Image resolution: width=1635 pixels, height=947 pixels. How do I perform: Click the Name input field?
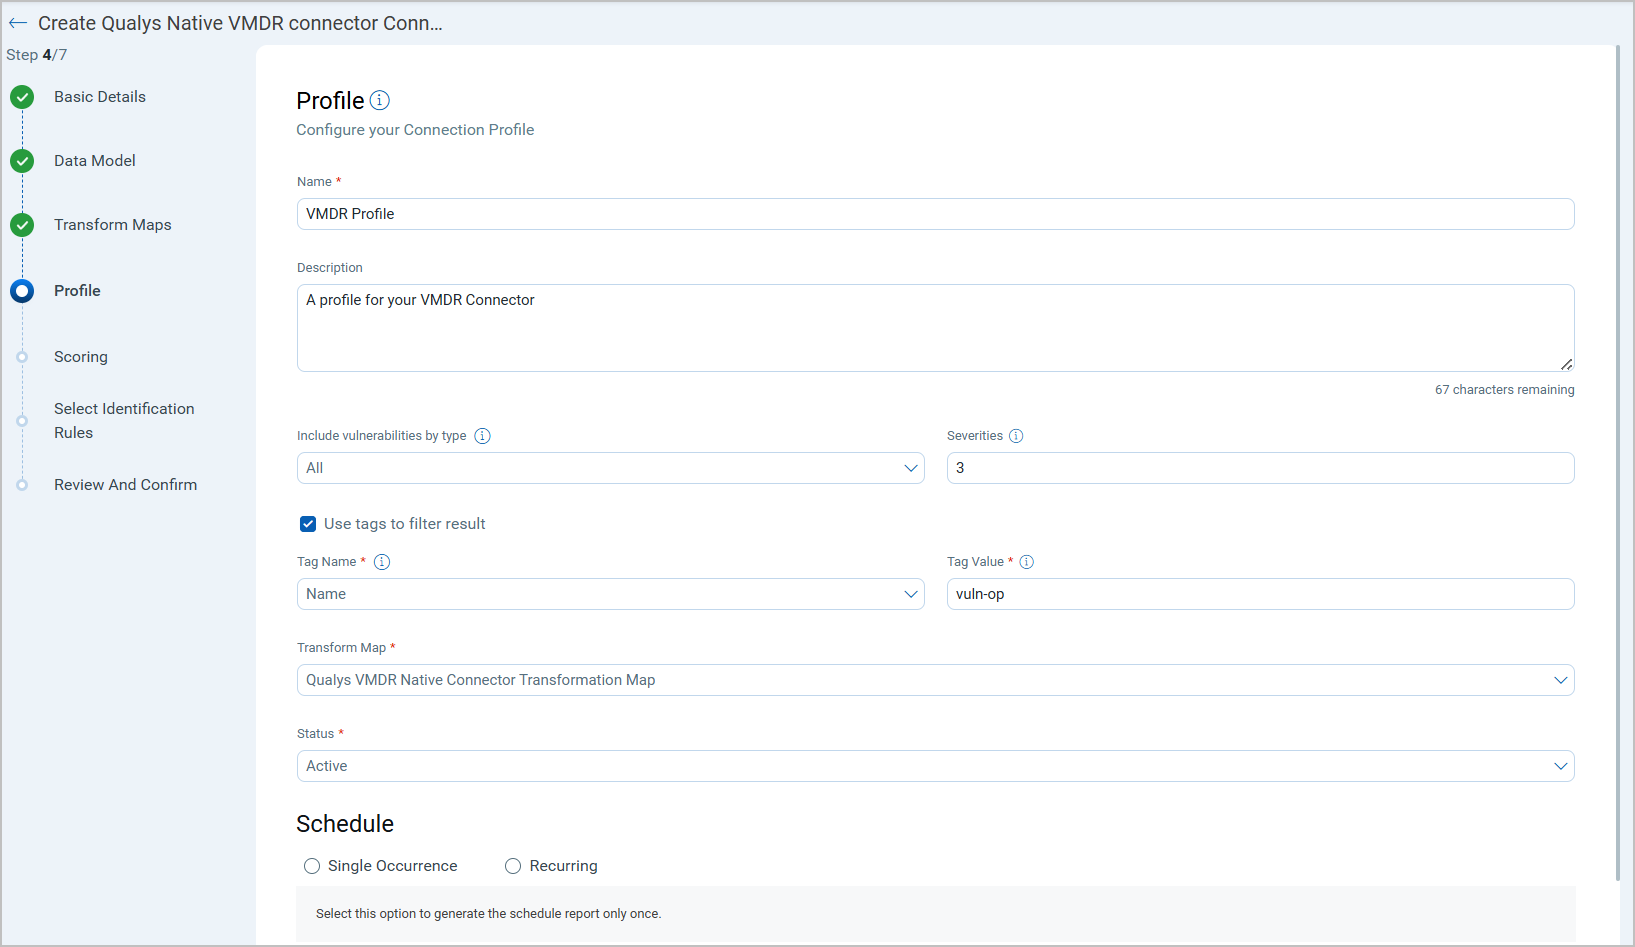(935, 214)
